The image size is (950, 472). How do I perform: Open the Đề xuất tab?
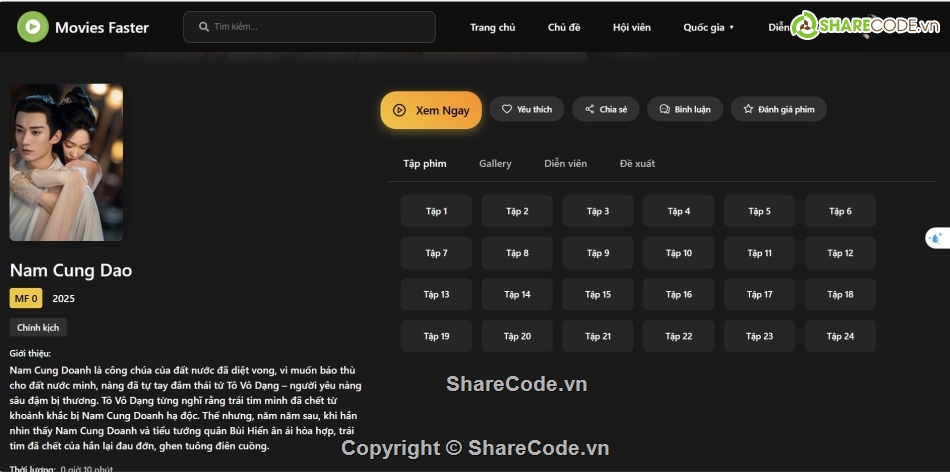637,163
